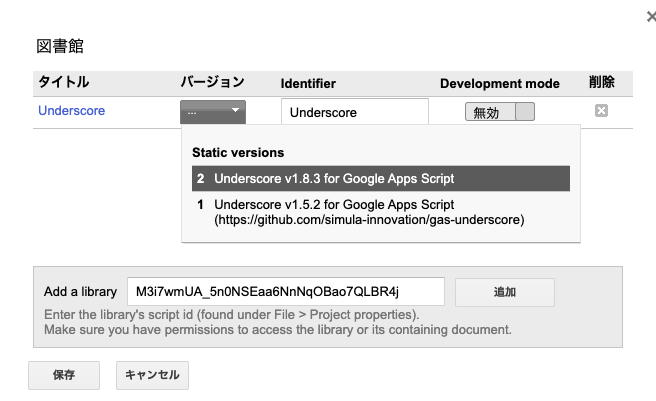Click the タイトル column header
This screenshot has width=656, height=401.
click(x=63, y=83)
